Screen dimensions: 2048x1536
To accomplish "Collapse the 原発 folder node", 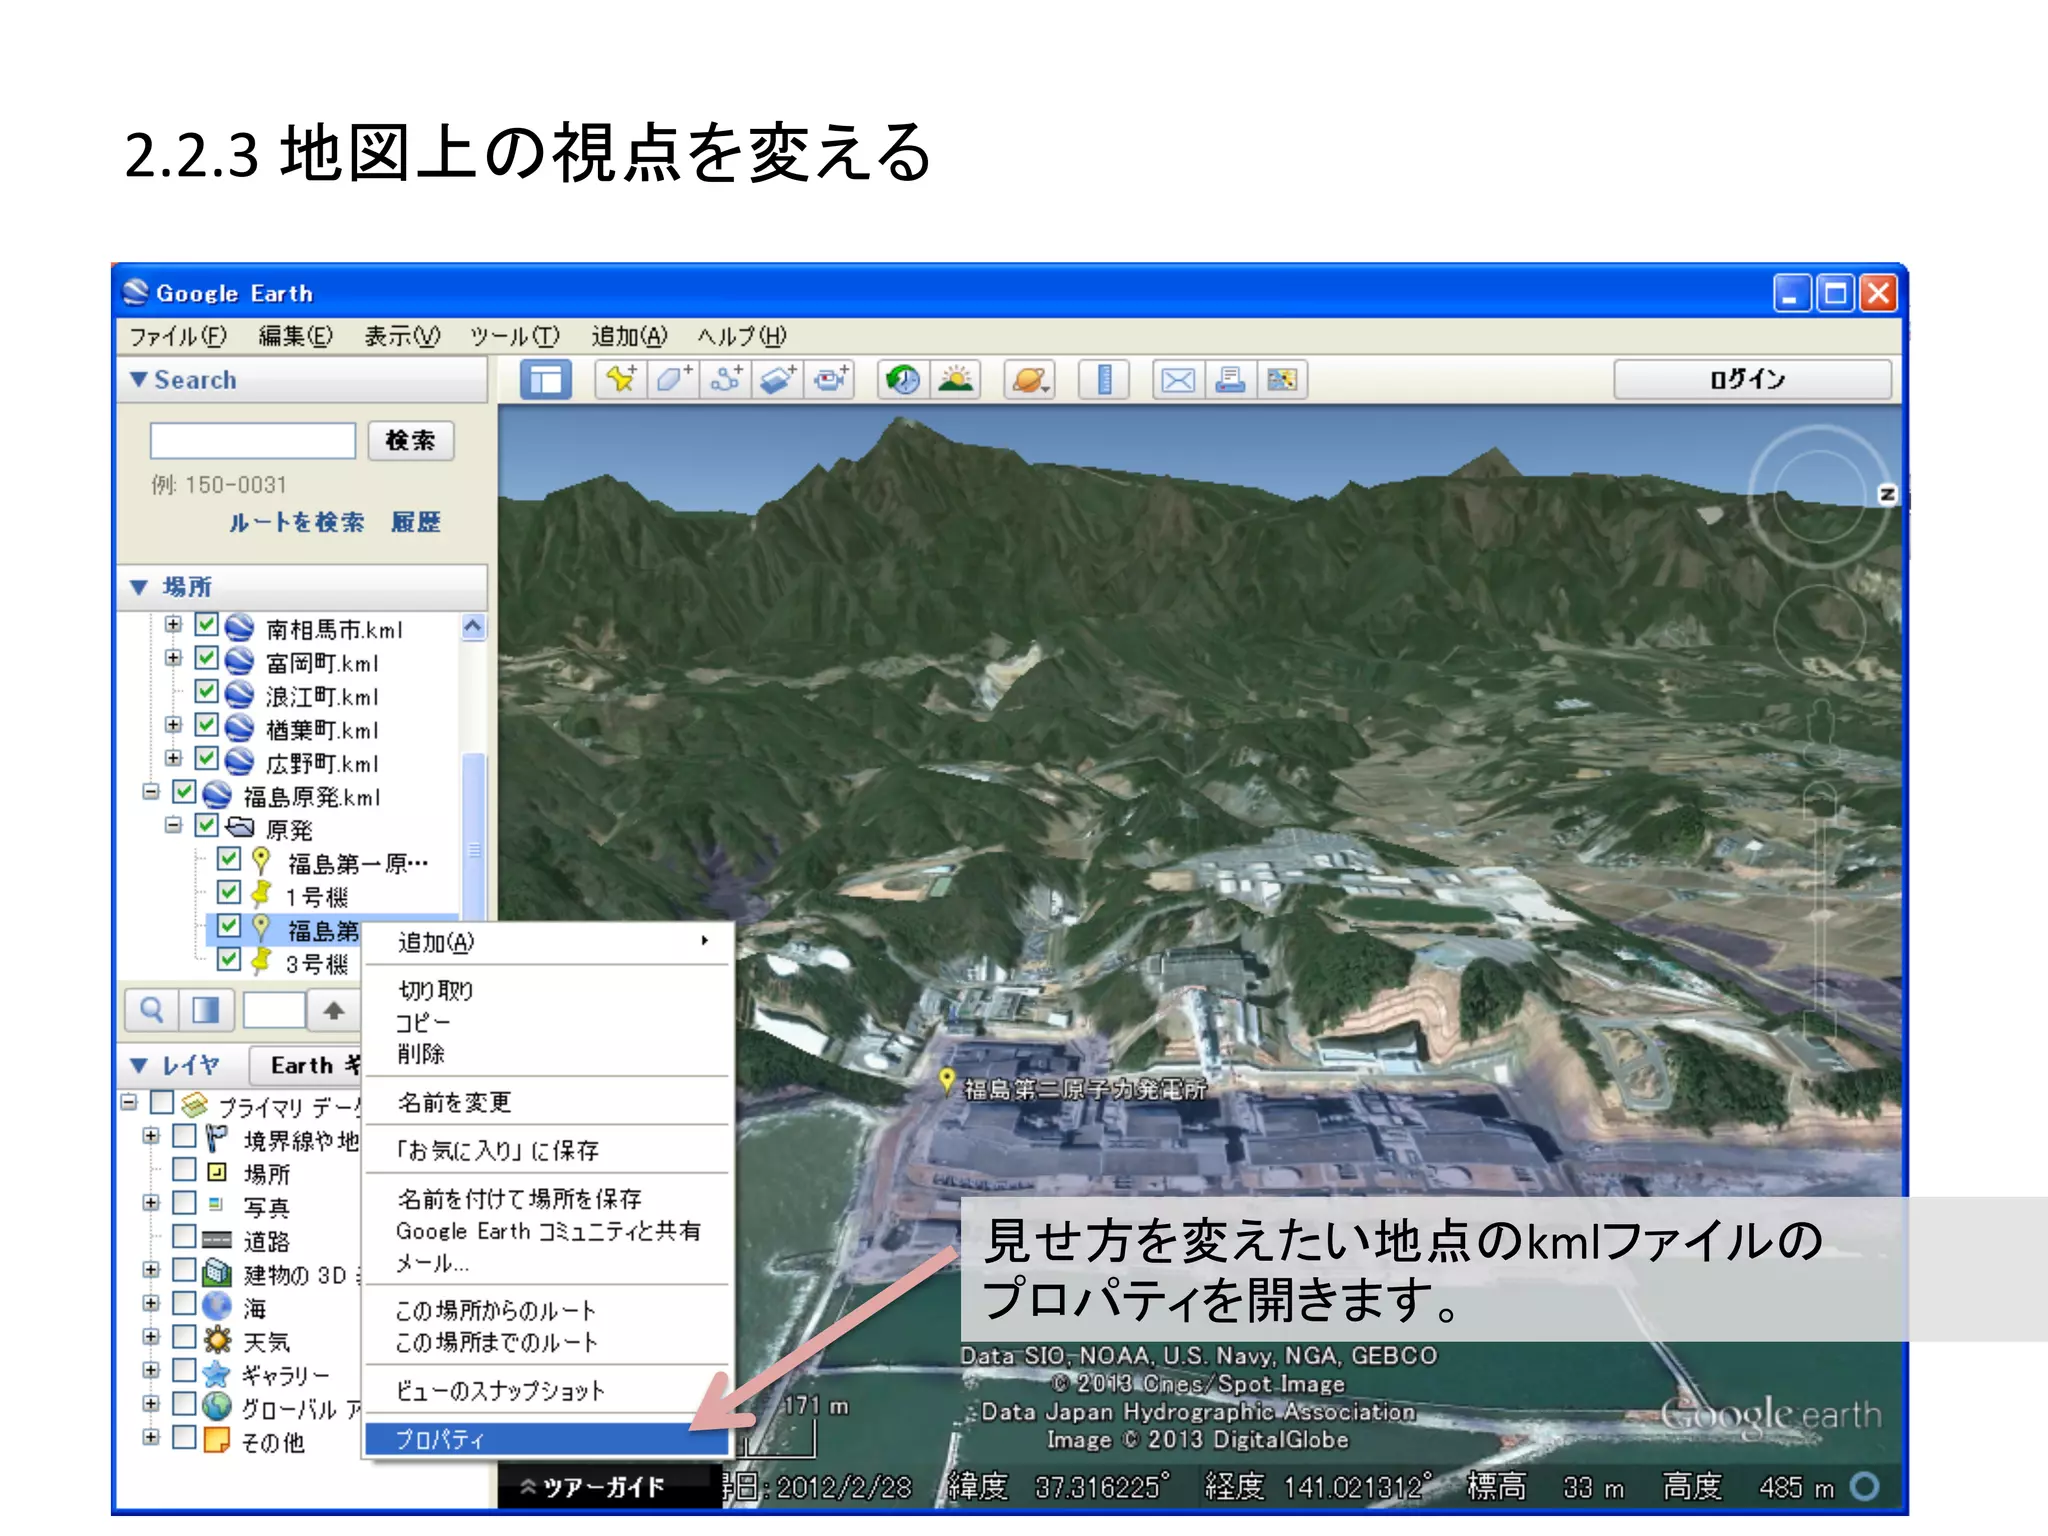I will click(173, 826).
